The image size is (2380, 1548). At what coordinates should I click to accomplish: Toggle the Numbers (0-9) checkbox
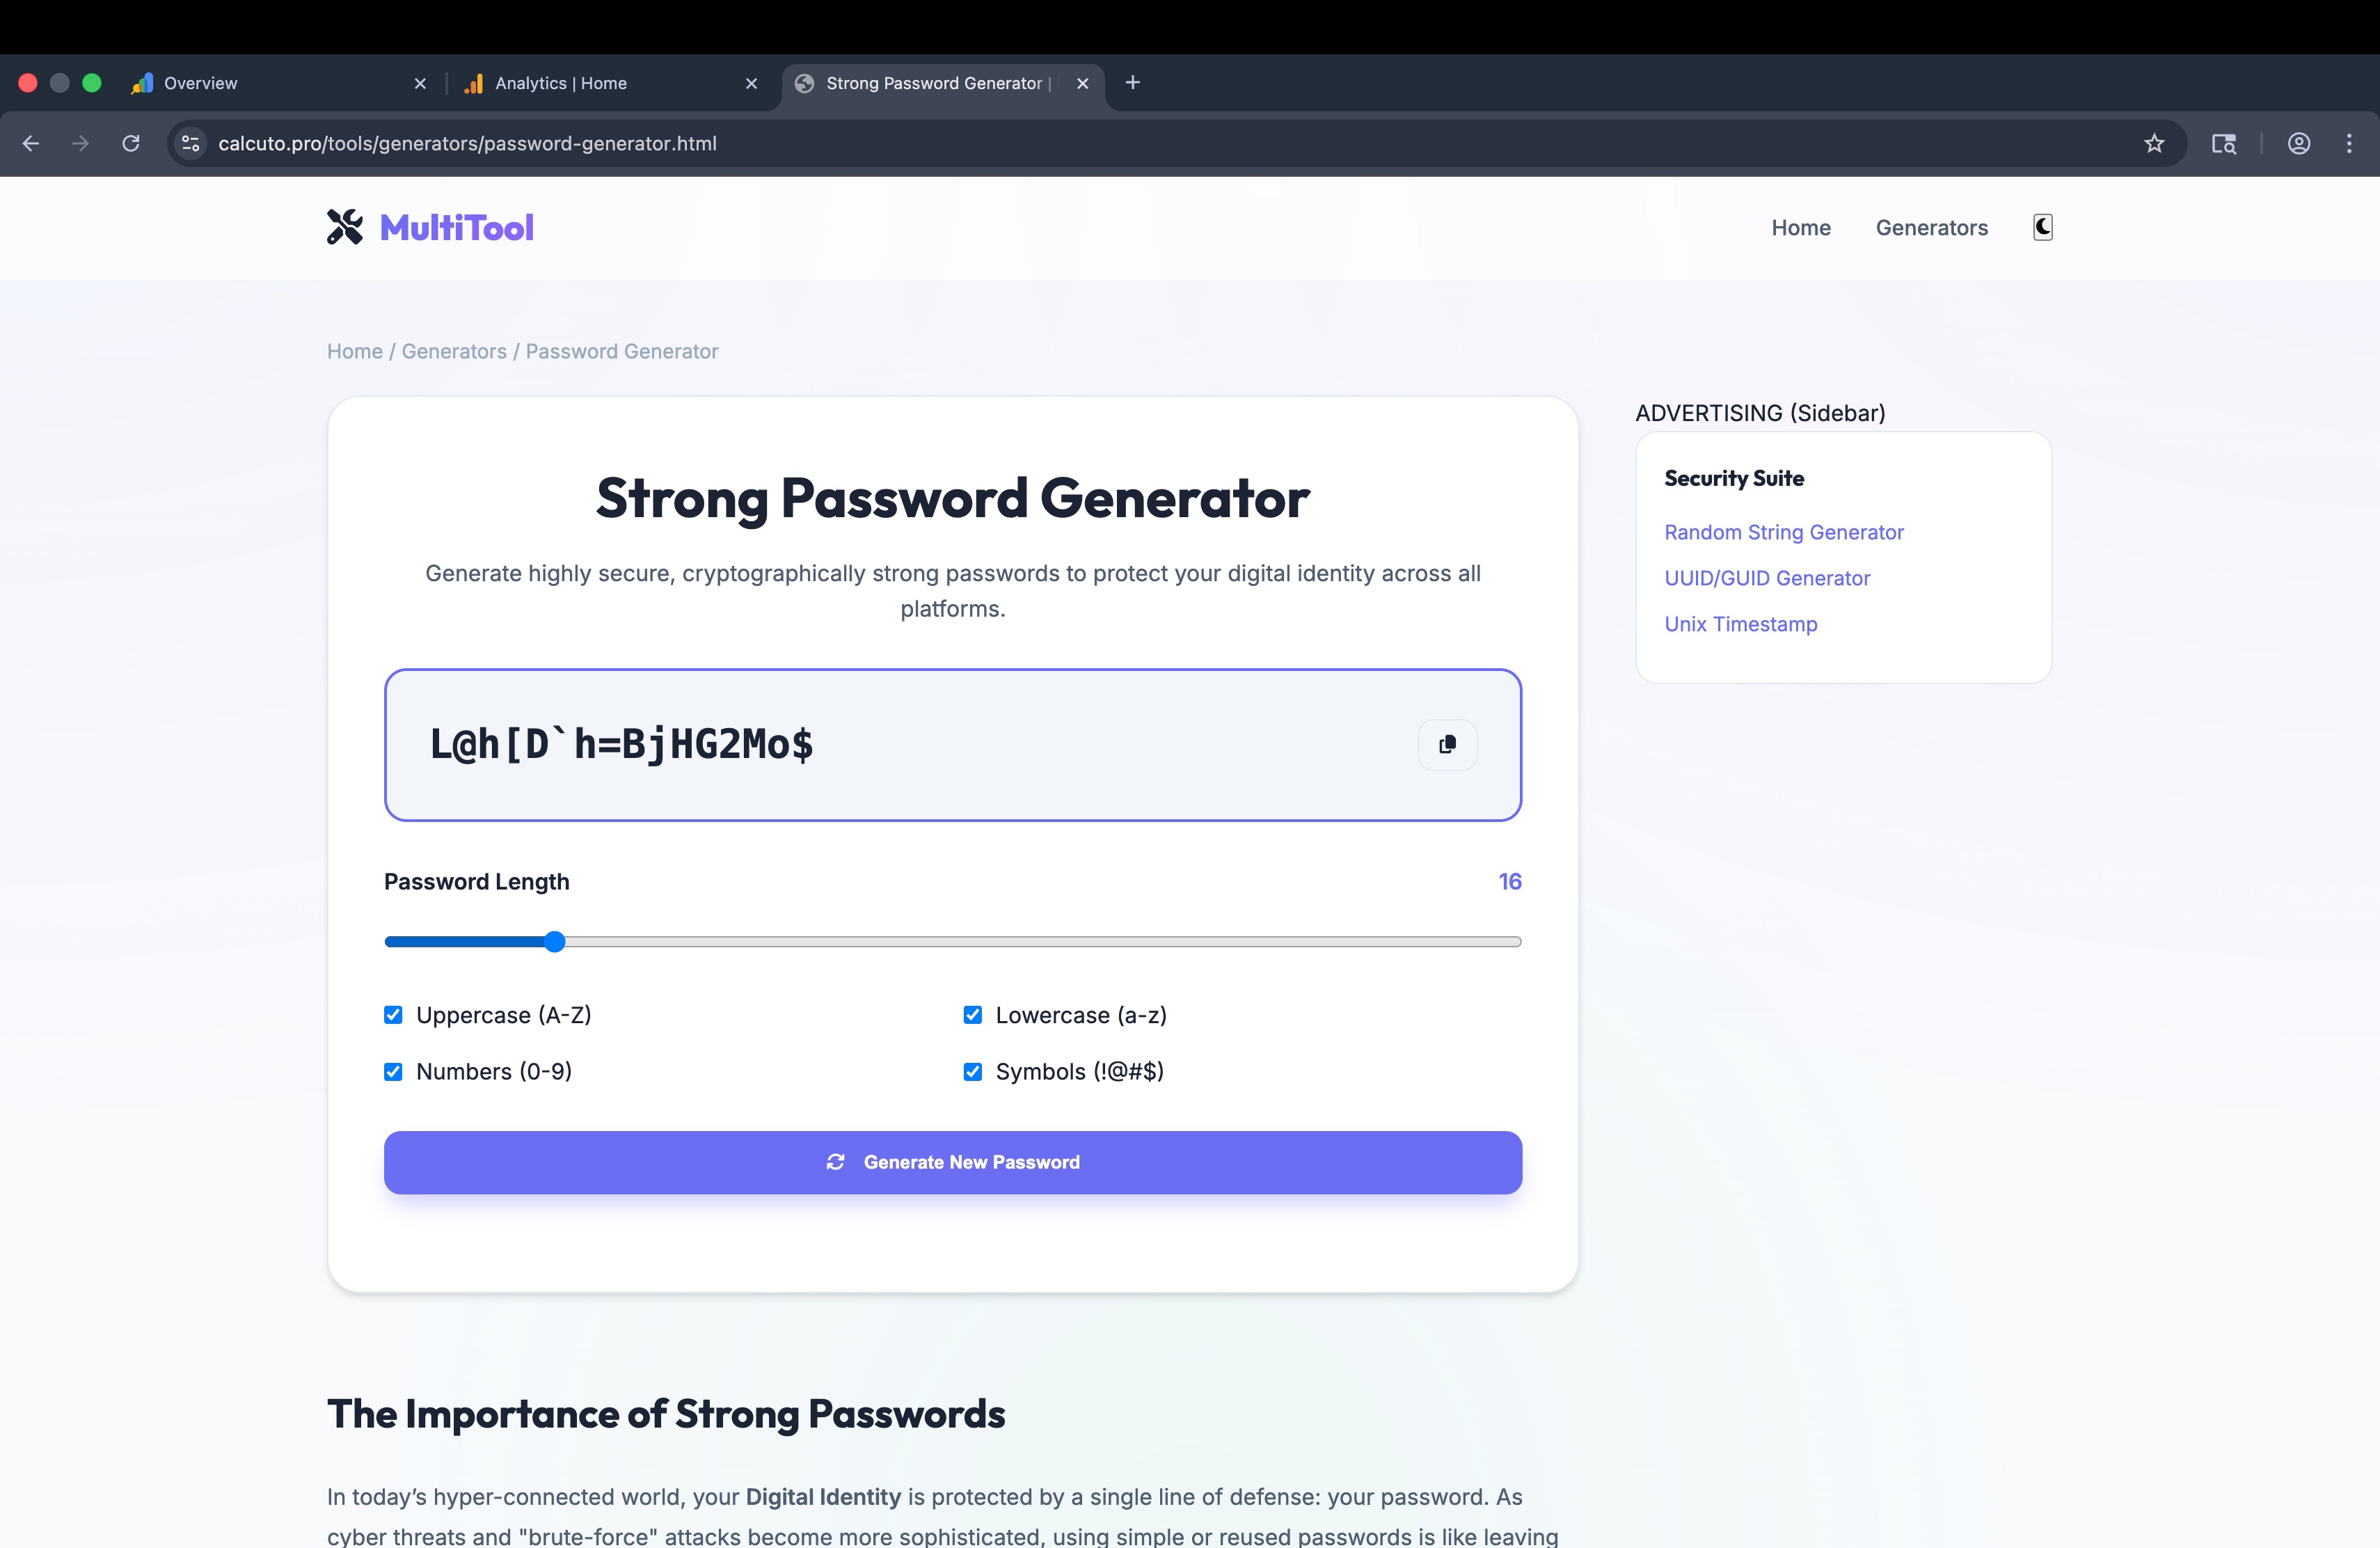(393, 1072)
